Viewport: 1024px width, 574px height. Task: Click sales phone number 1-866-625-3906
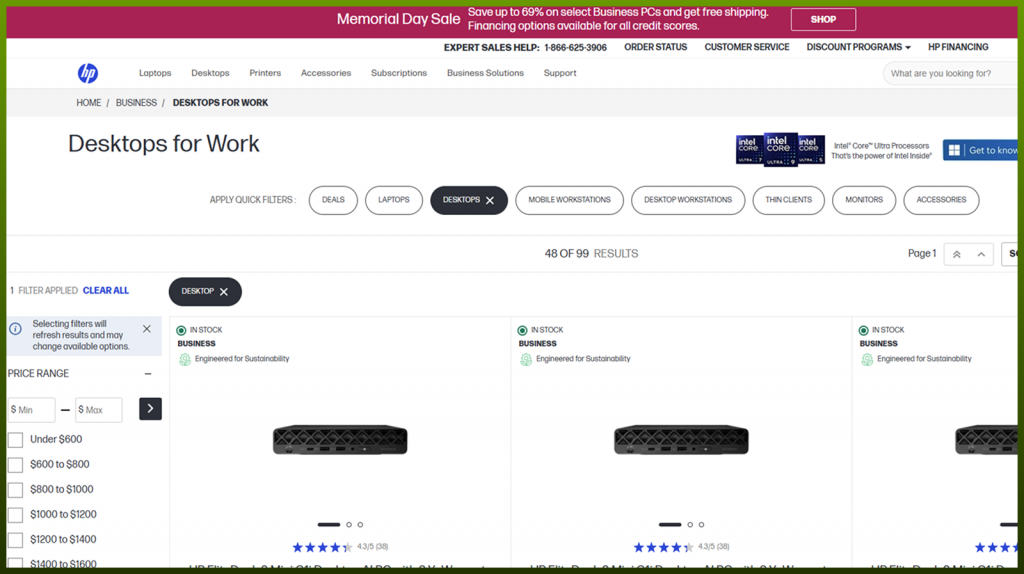[575, 48]
